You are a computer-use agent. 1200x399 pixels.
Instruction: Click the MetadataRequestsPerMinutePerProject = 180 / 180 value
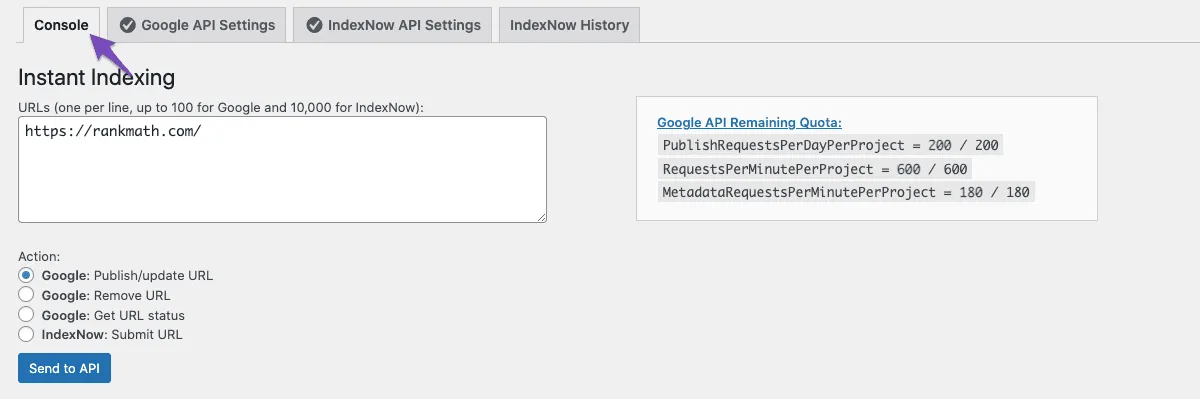846,192
